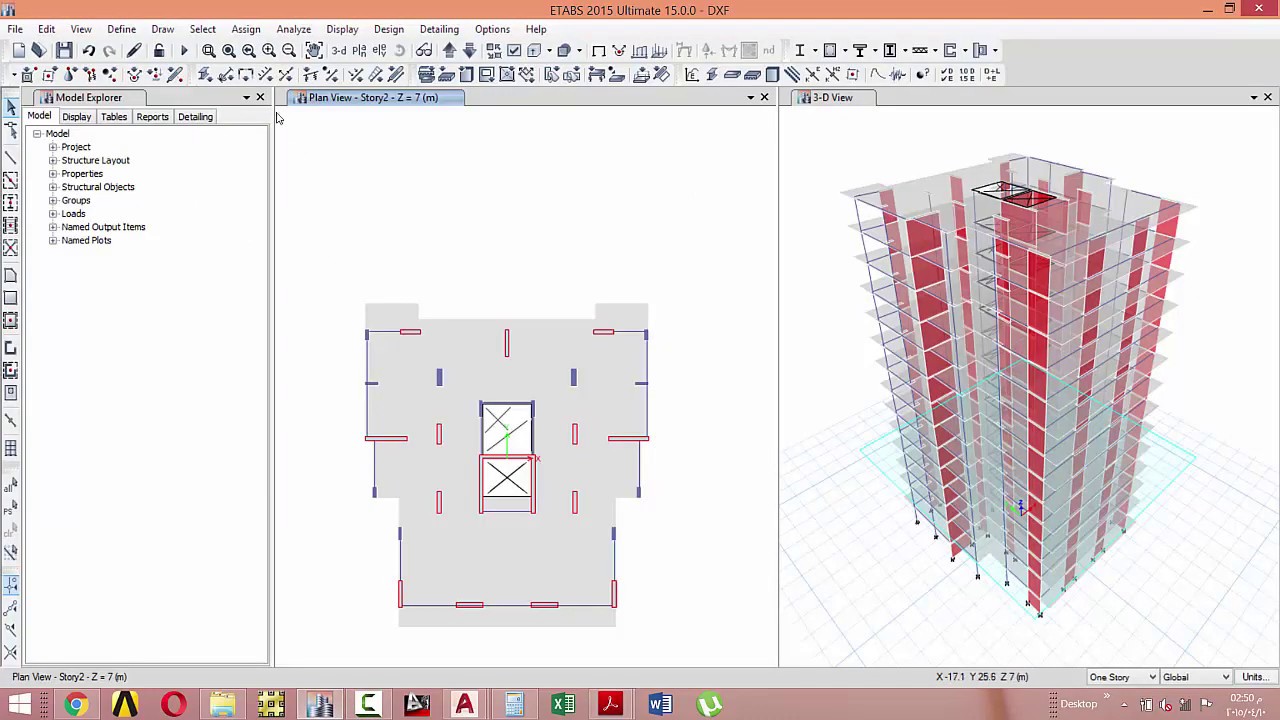Run analysis with the play arrow icon
1280x720 pixels.
(x=184, y=50)
